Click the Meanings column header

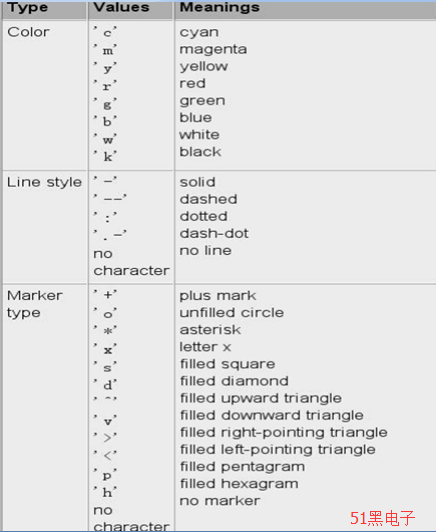tap(220, 7)
